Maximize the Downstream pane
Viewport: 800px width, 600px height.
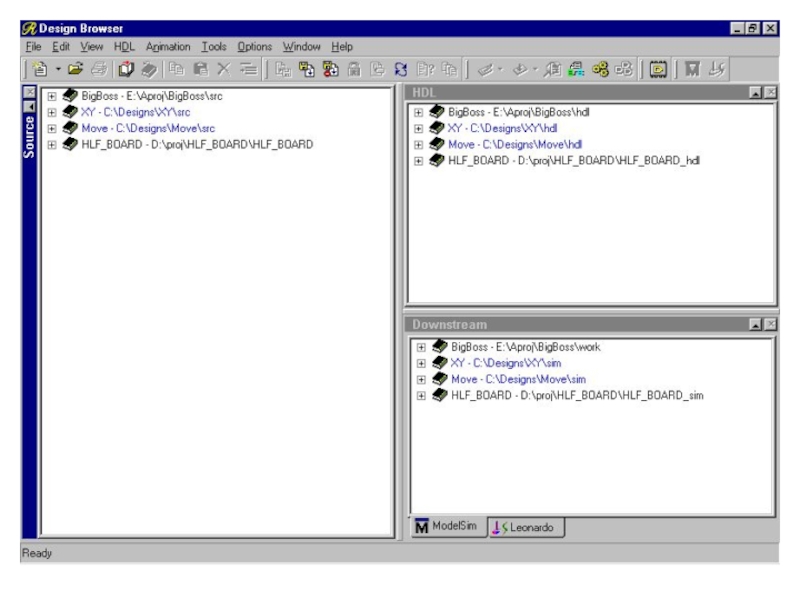click(x=755, y=325)
